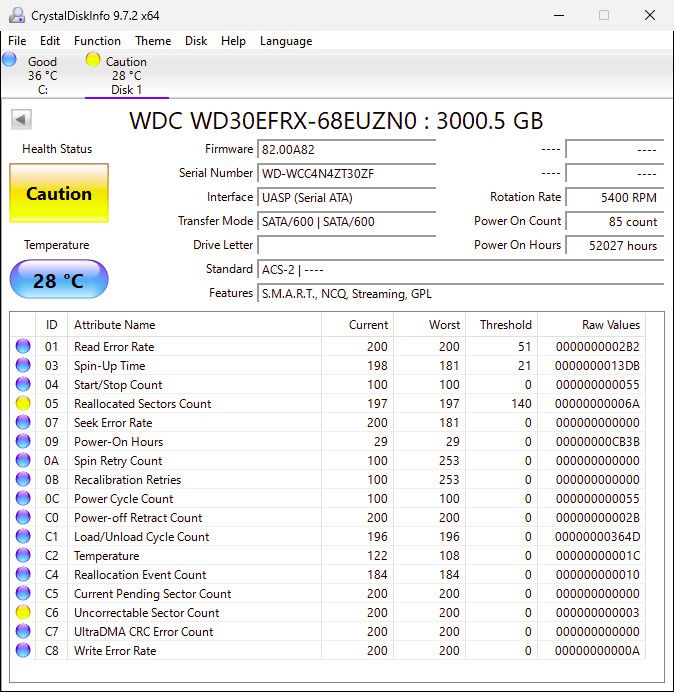Open the Theme menu

pos(153,41)
